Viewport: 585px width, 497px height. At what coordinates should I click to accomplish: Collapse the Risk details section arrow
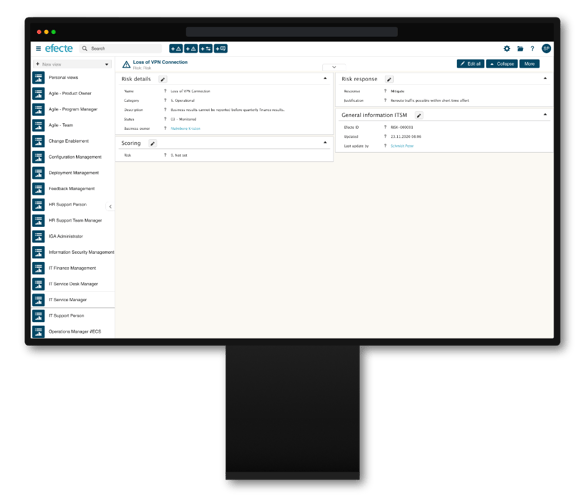(x=325, y=78)
